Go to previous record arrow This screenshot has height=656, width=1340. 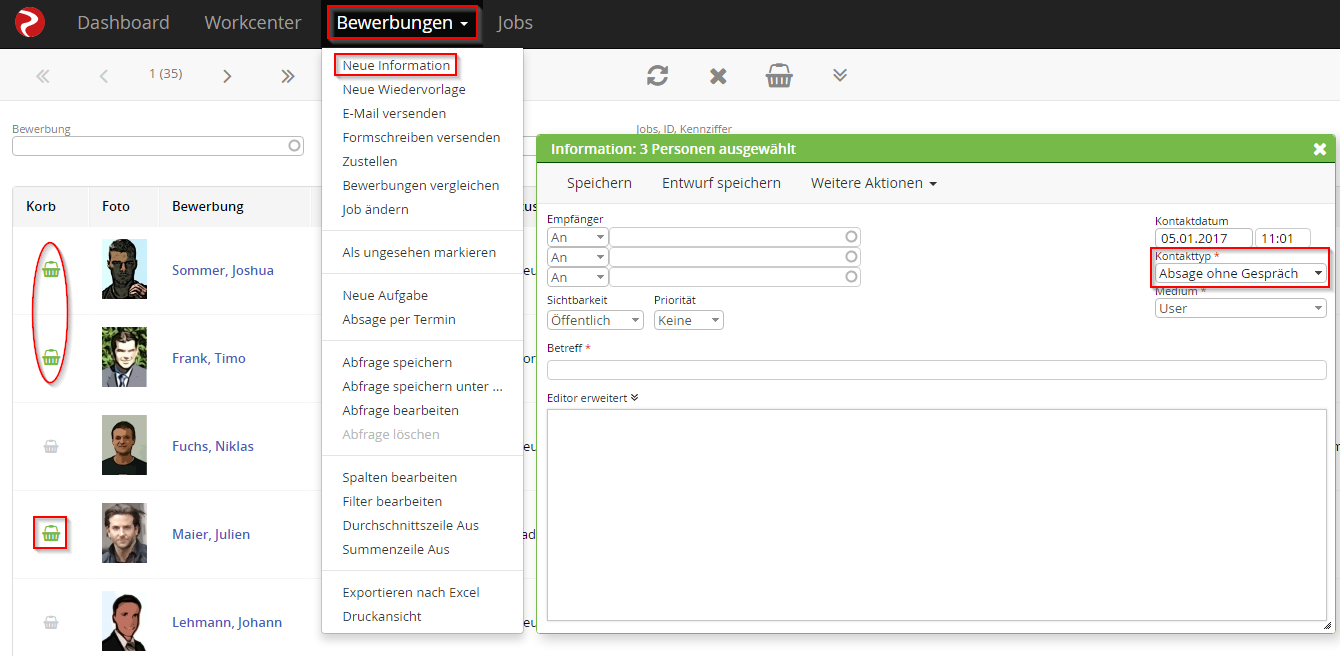[103, 76]
